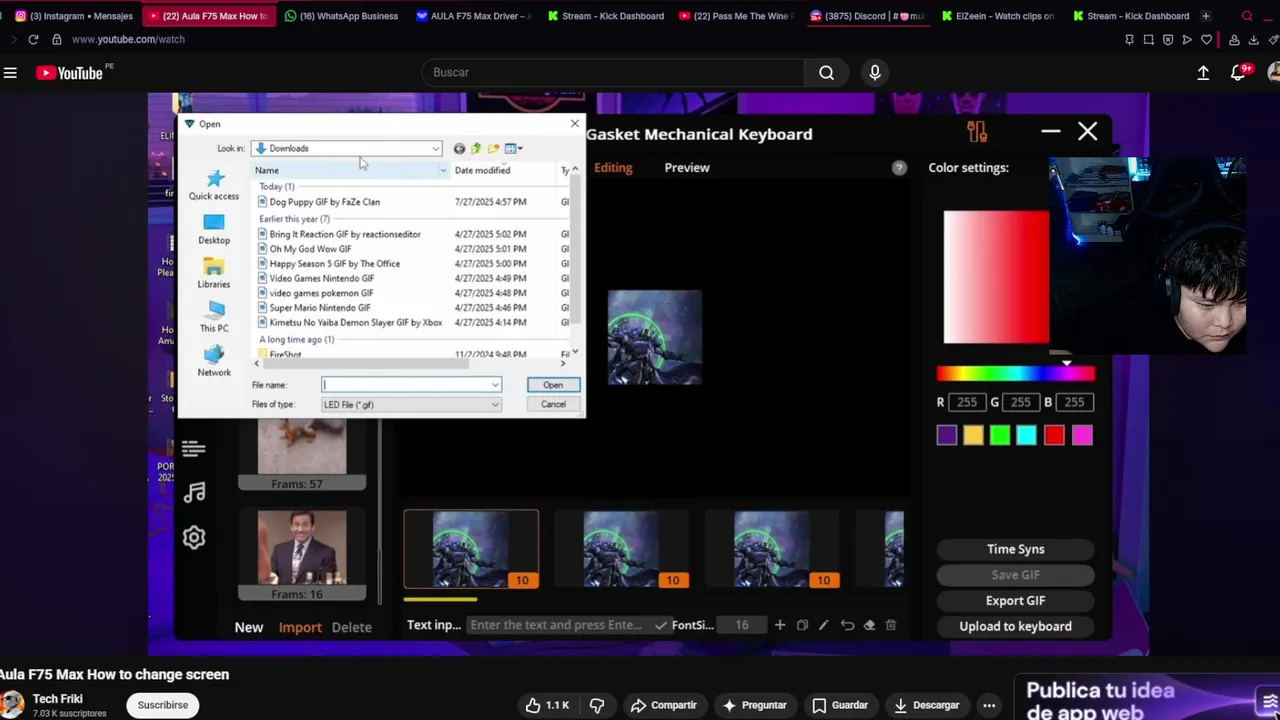Click the red gradient color picker area
Viewport: 1280px width, 720px height.
click(997, 277)
